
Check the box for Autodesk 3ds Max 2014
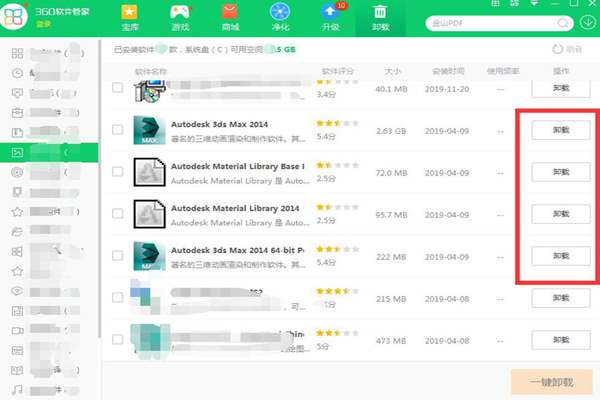click(117, 129)
